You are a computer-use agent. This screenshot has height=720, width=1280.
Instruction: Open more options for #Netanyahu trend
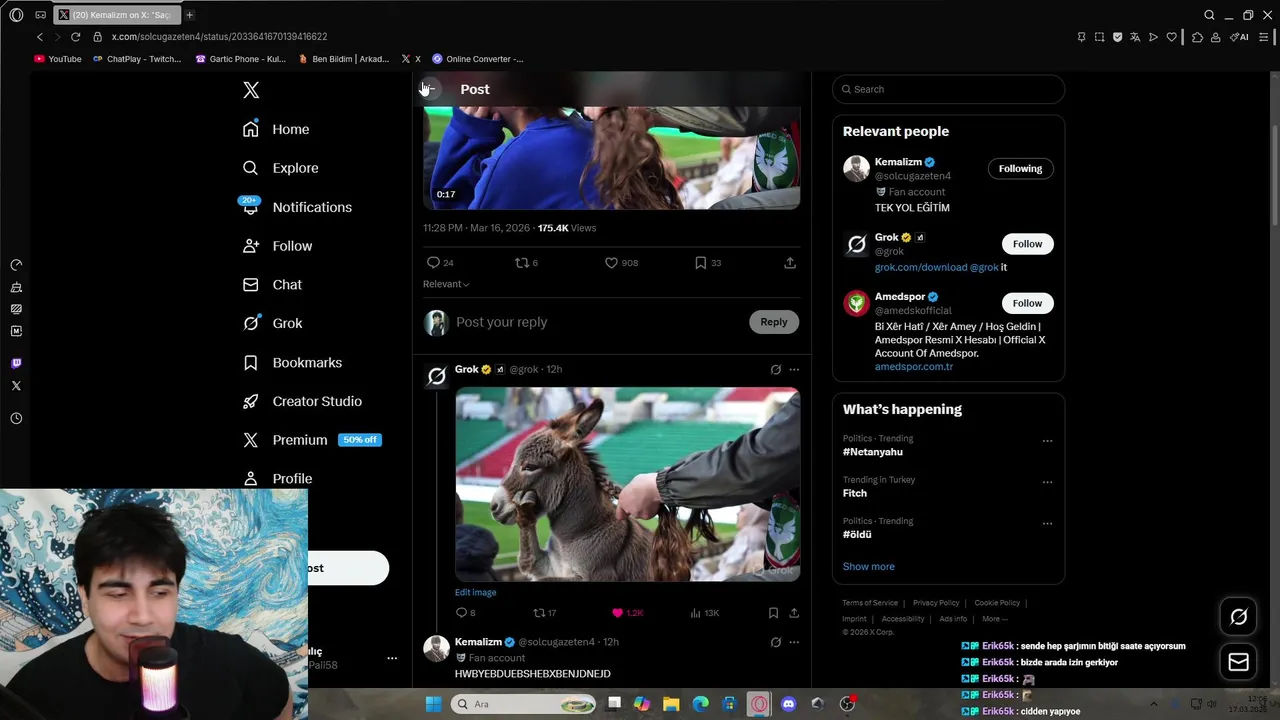point(1047,441)
